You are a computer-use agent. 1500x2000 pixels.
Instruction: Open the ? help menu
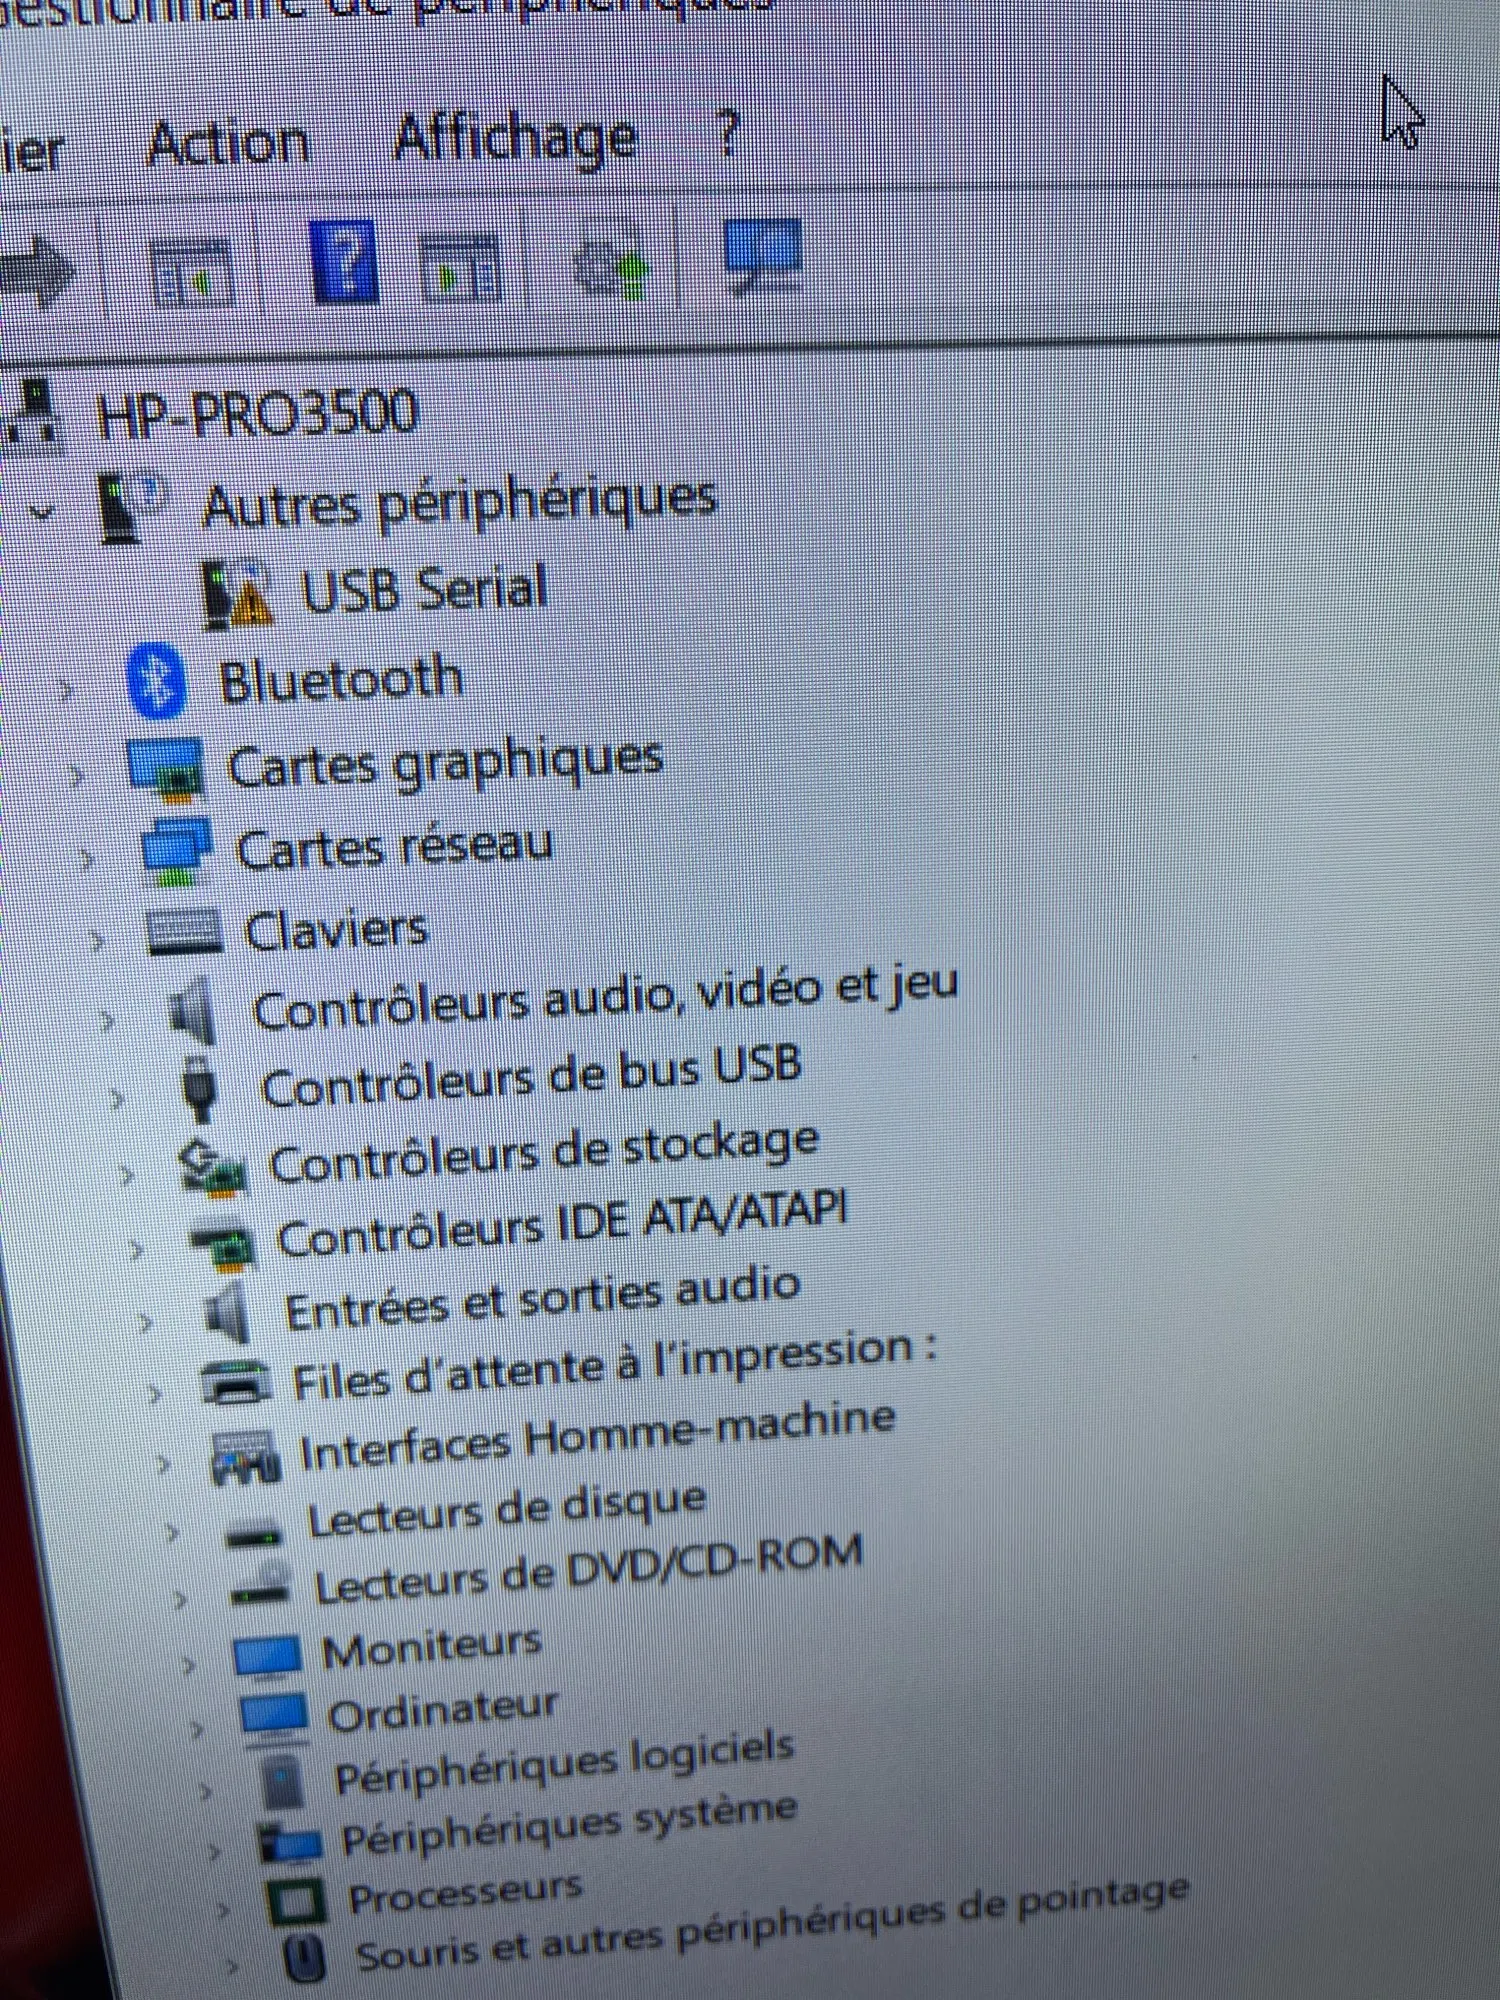pyautogui.click(x=728, y=133)
